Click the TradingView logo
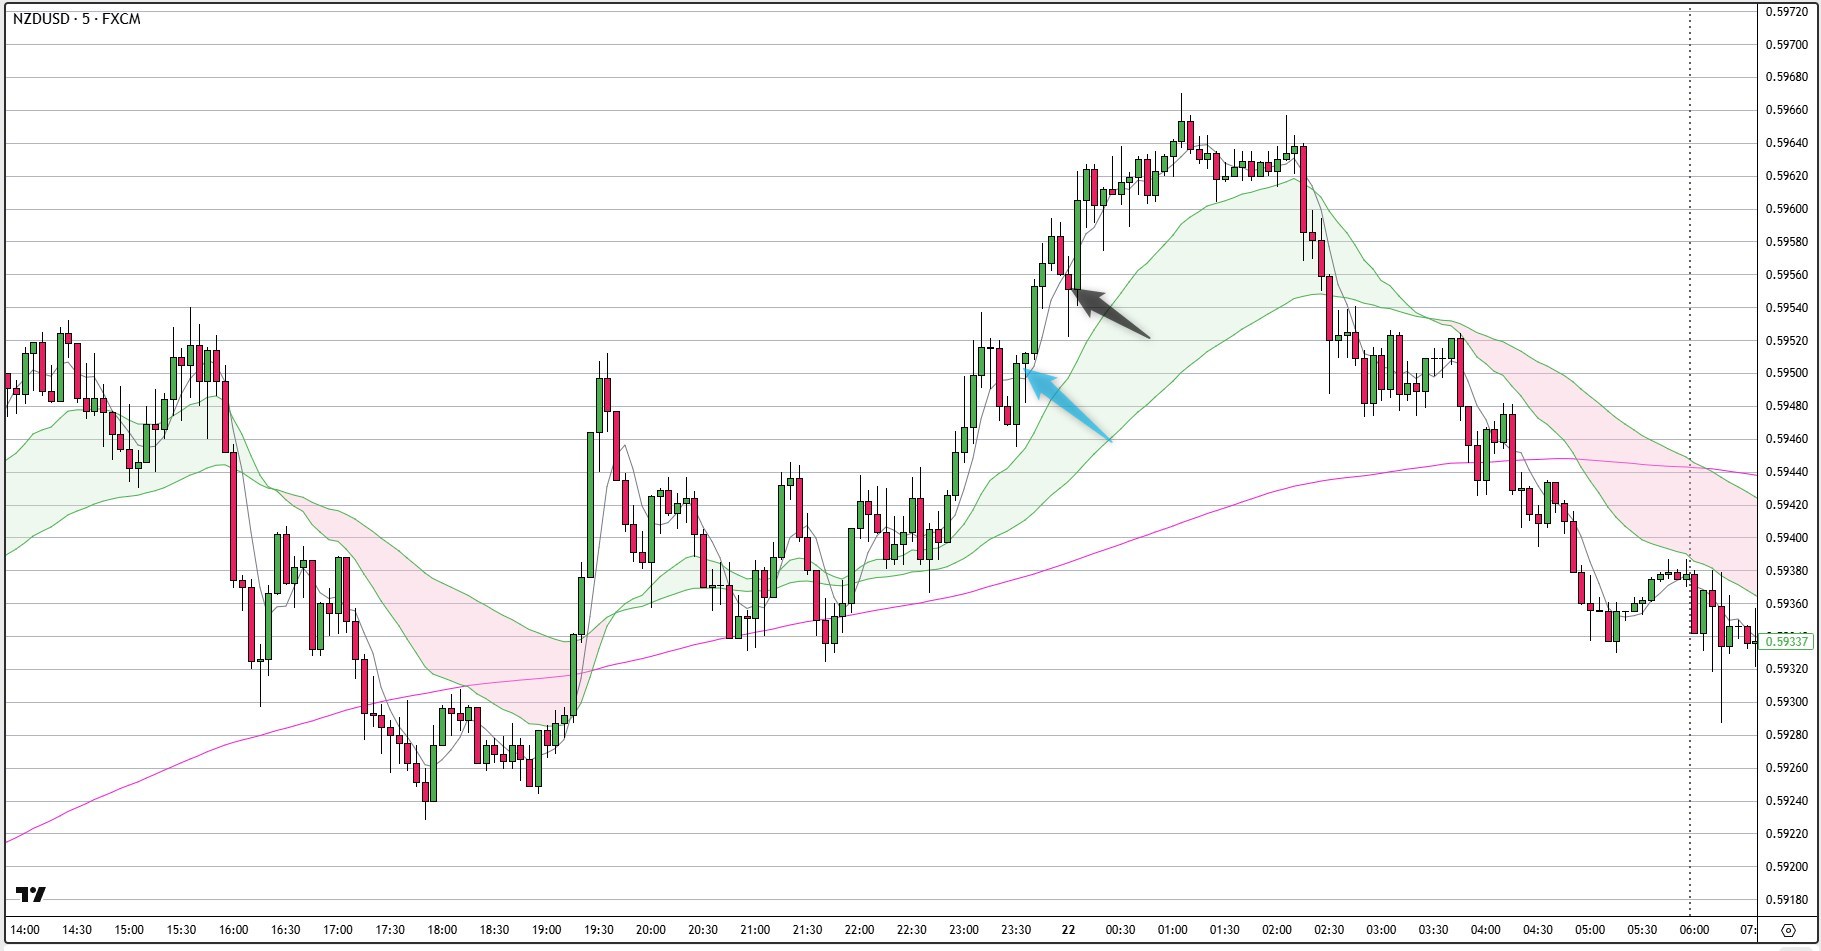The width and height of the screenshot is (1821, 951). point(31,894)
